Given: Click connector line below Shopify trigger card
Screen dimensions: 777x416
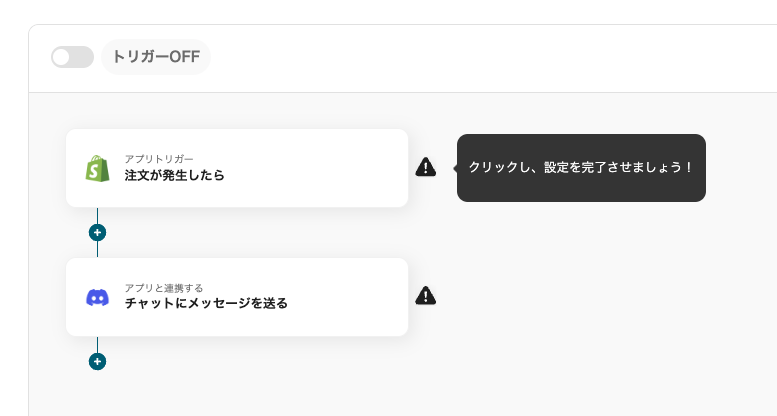Looking at the screenshot, I should pyautogui.click(x=97, y=215).
